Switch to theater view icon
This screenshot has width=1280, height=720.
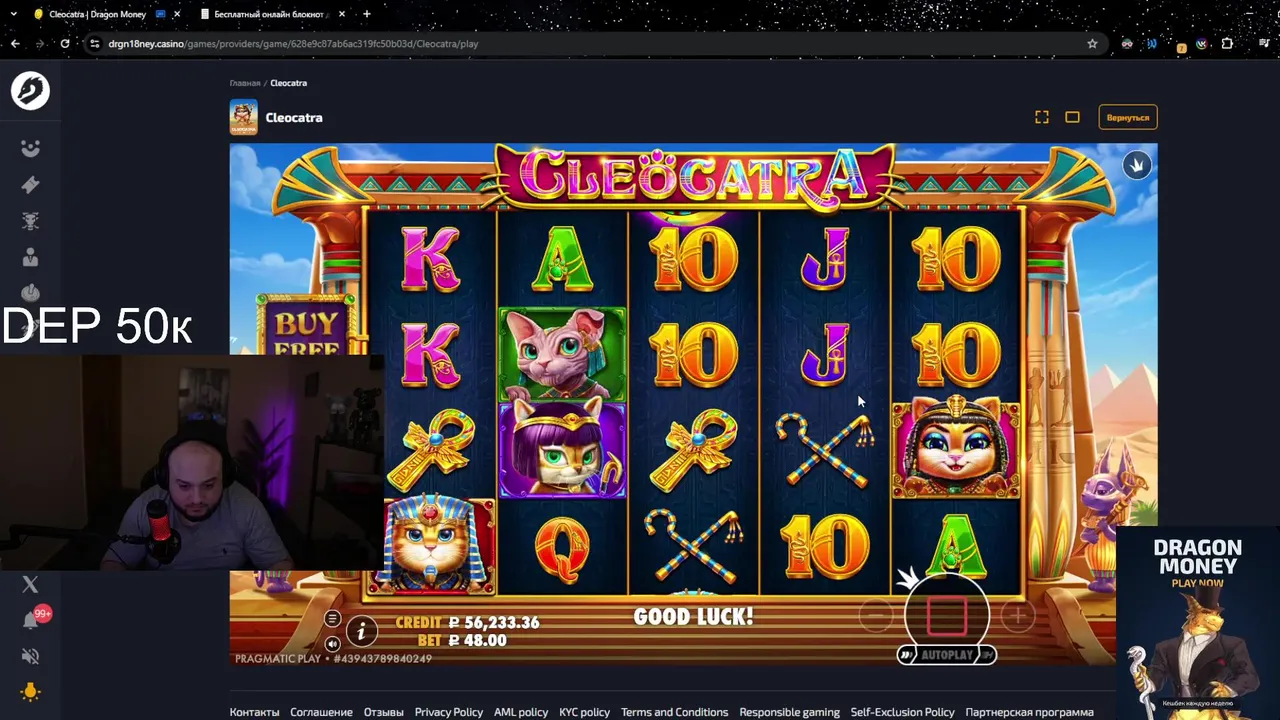point(1072,117)
